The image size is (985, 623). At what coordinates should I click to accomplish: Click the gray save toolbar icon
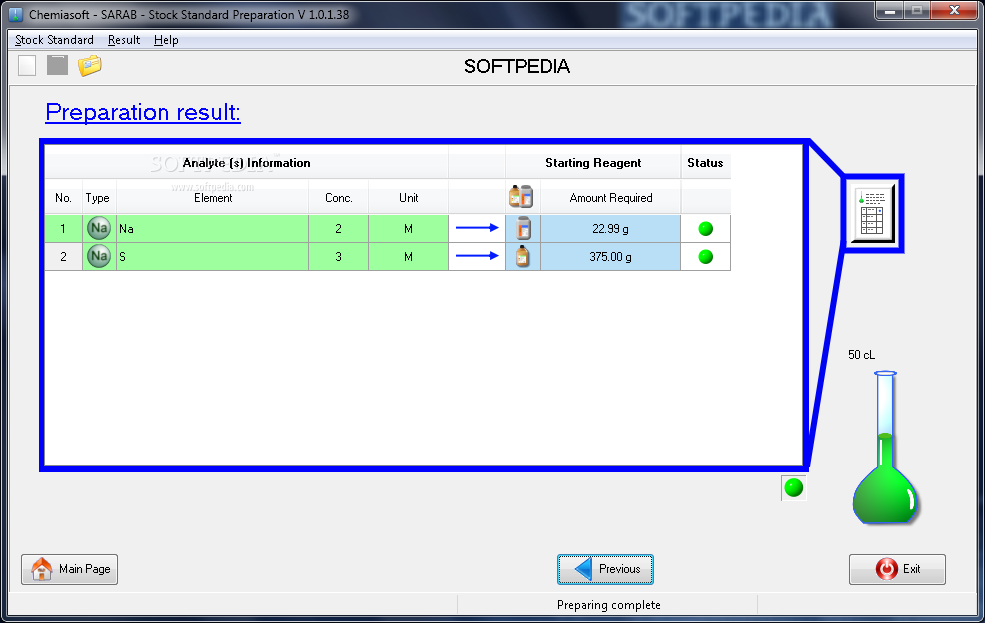pos(57,65)
